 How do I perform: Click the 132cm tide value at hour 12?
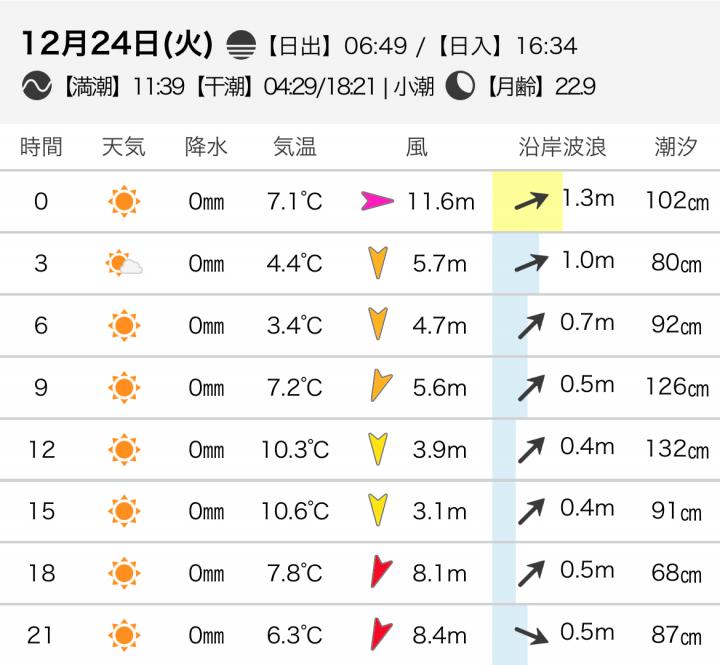click(676, 449)
